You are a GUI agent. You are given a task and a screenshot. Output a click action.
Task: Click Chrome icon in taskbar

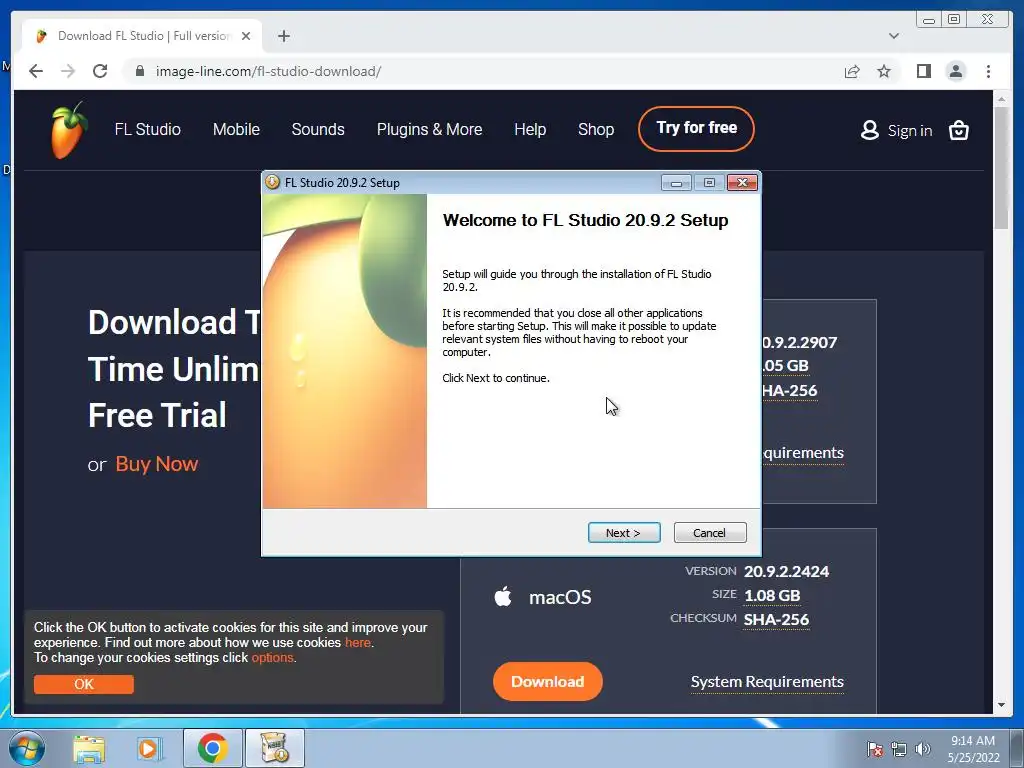pyautogui.click(x=213, y=748)
